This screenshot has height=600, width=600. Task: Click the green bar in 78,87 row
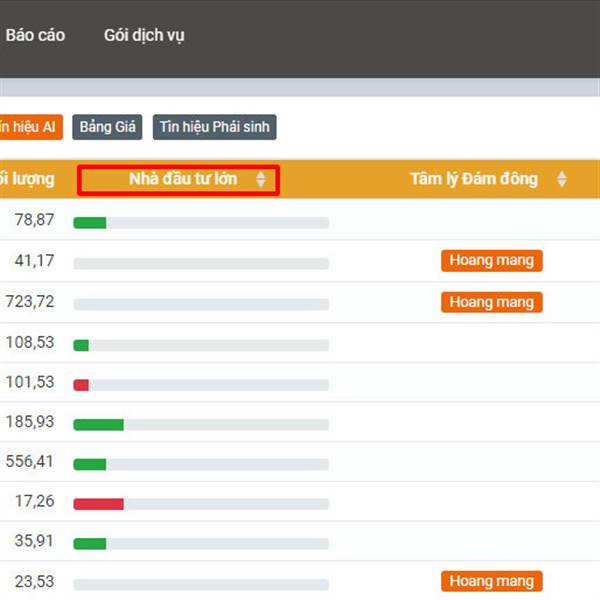pyautogui.click(x=90, y=223)
